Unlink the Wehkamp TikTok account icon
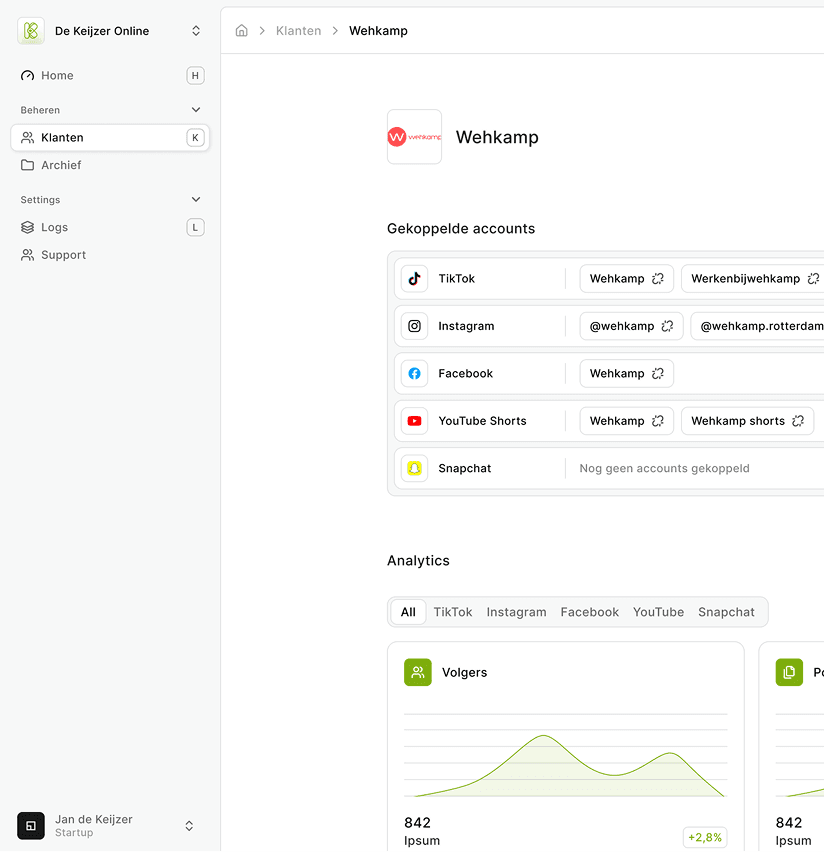 (658, 279)
